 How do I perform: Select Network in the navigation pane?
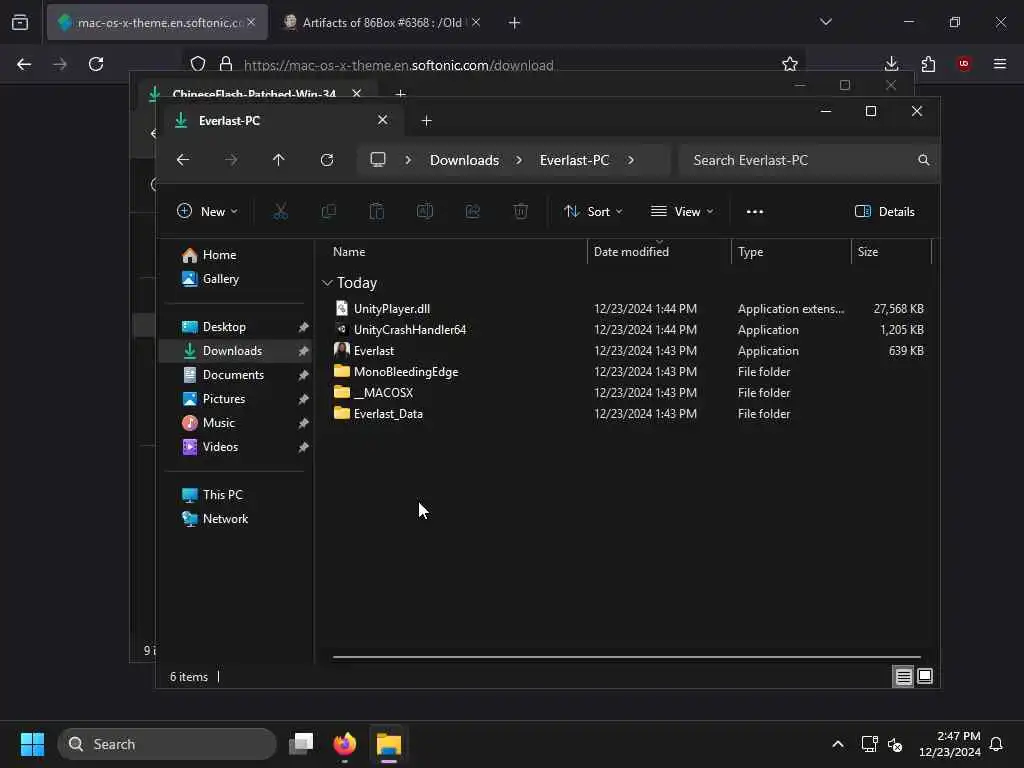coord(235,519)
